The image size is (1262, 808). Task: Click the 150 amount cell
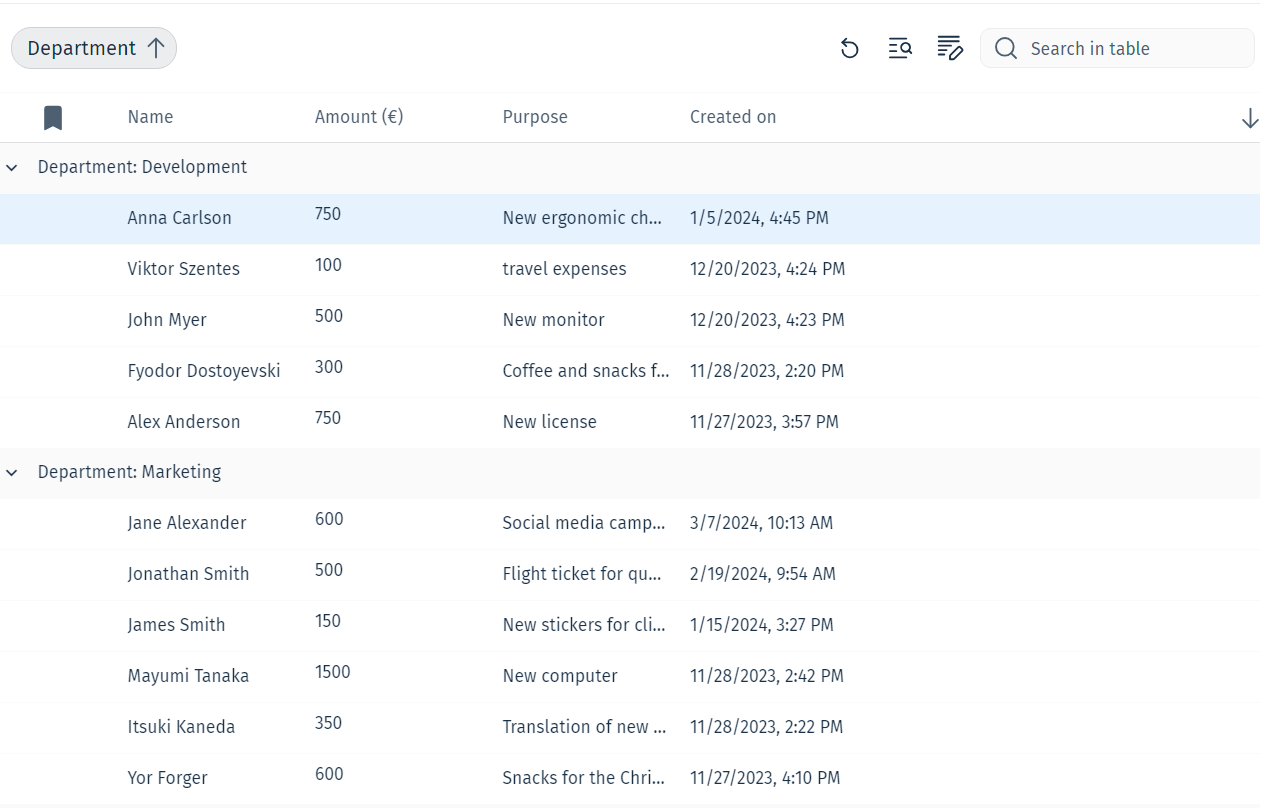point(328,621)
